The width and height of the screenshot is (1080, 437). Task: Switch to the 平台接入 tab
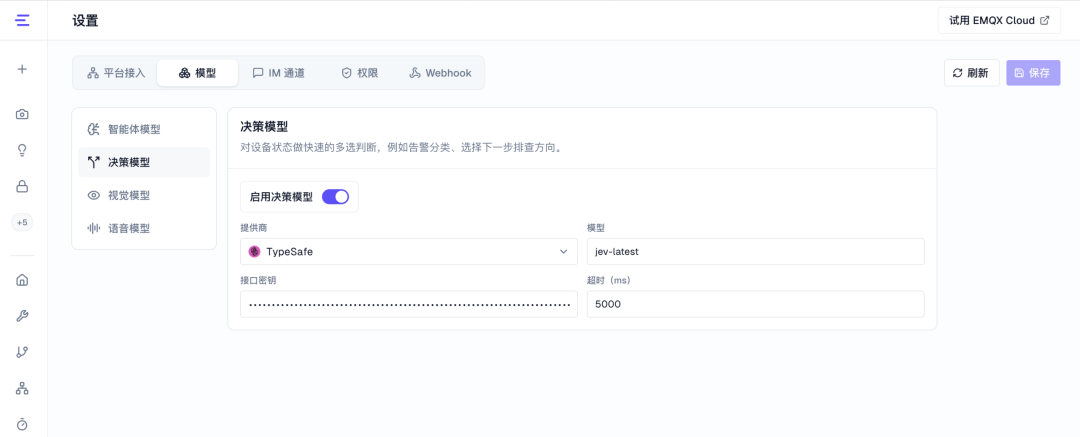(116, 73)
